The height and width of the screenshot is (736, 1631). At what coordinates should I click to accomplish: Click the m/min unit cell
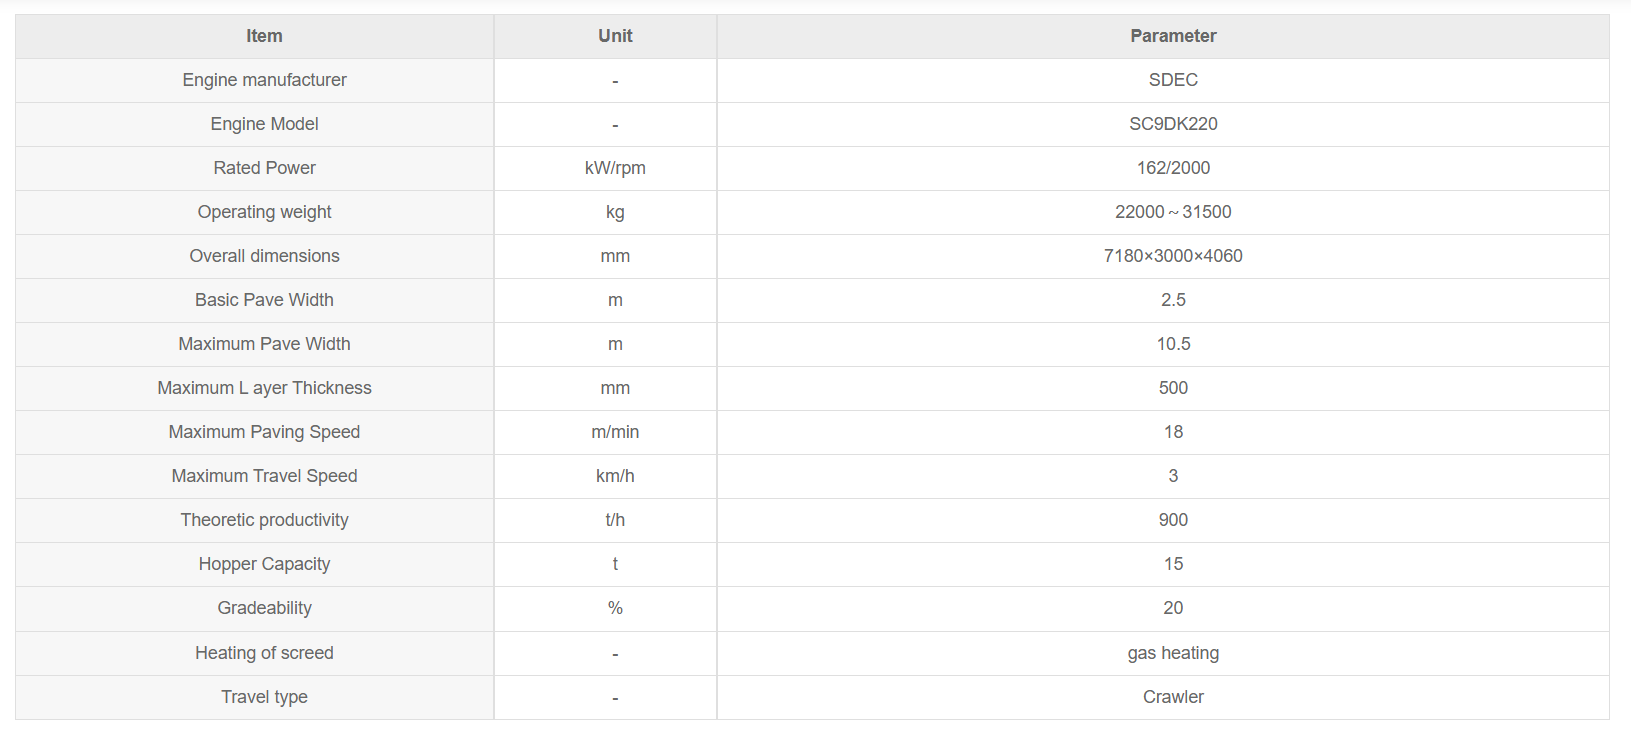615,432
